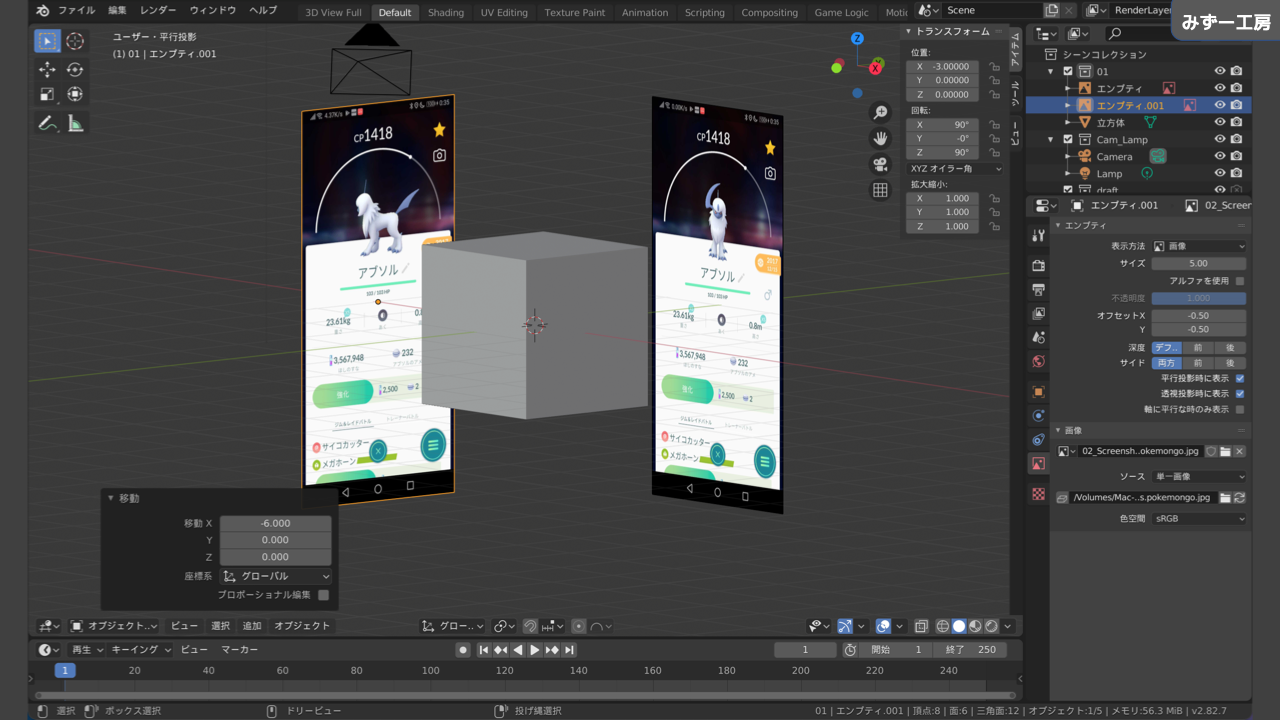Viewport: 1280px width, 720px height.
Task: Open the レンダー menu
Action: tap(158, 10)
